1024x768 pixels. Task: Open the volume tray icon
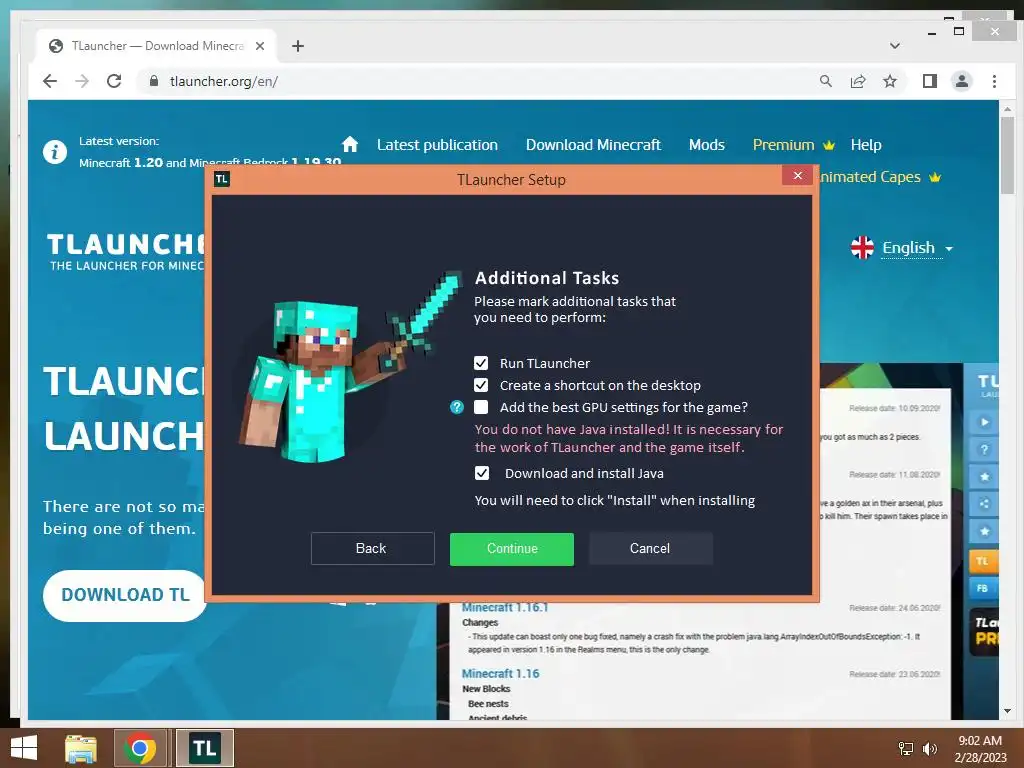[929, 749]
